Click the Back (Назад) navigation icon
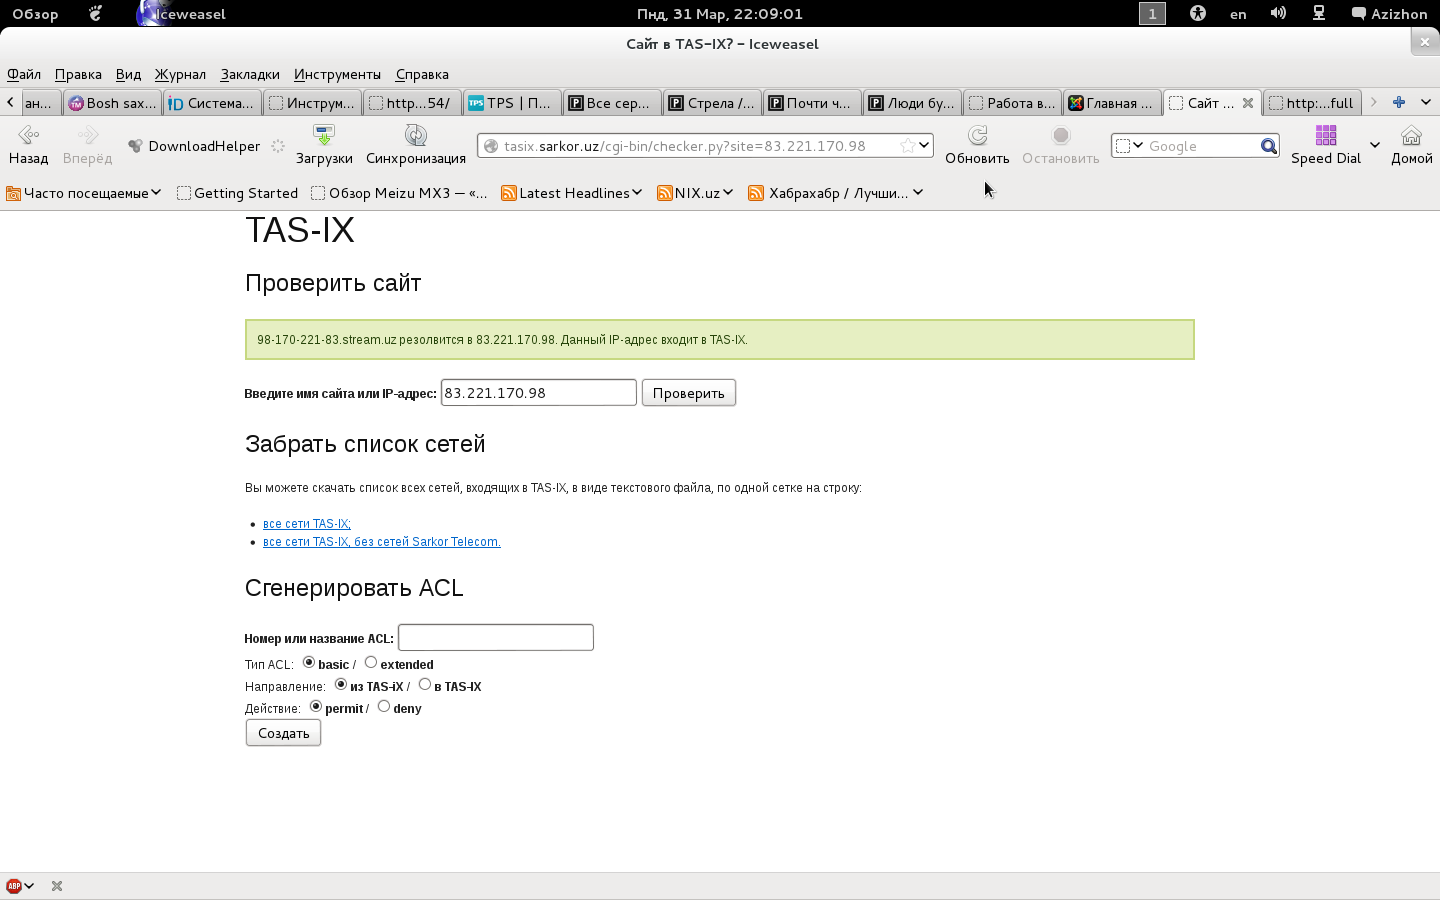Viewport: 1440px width, 900px height. (28, 136)
